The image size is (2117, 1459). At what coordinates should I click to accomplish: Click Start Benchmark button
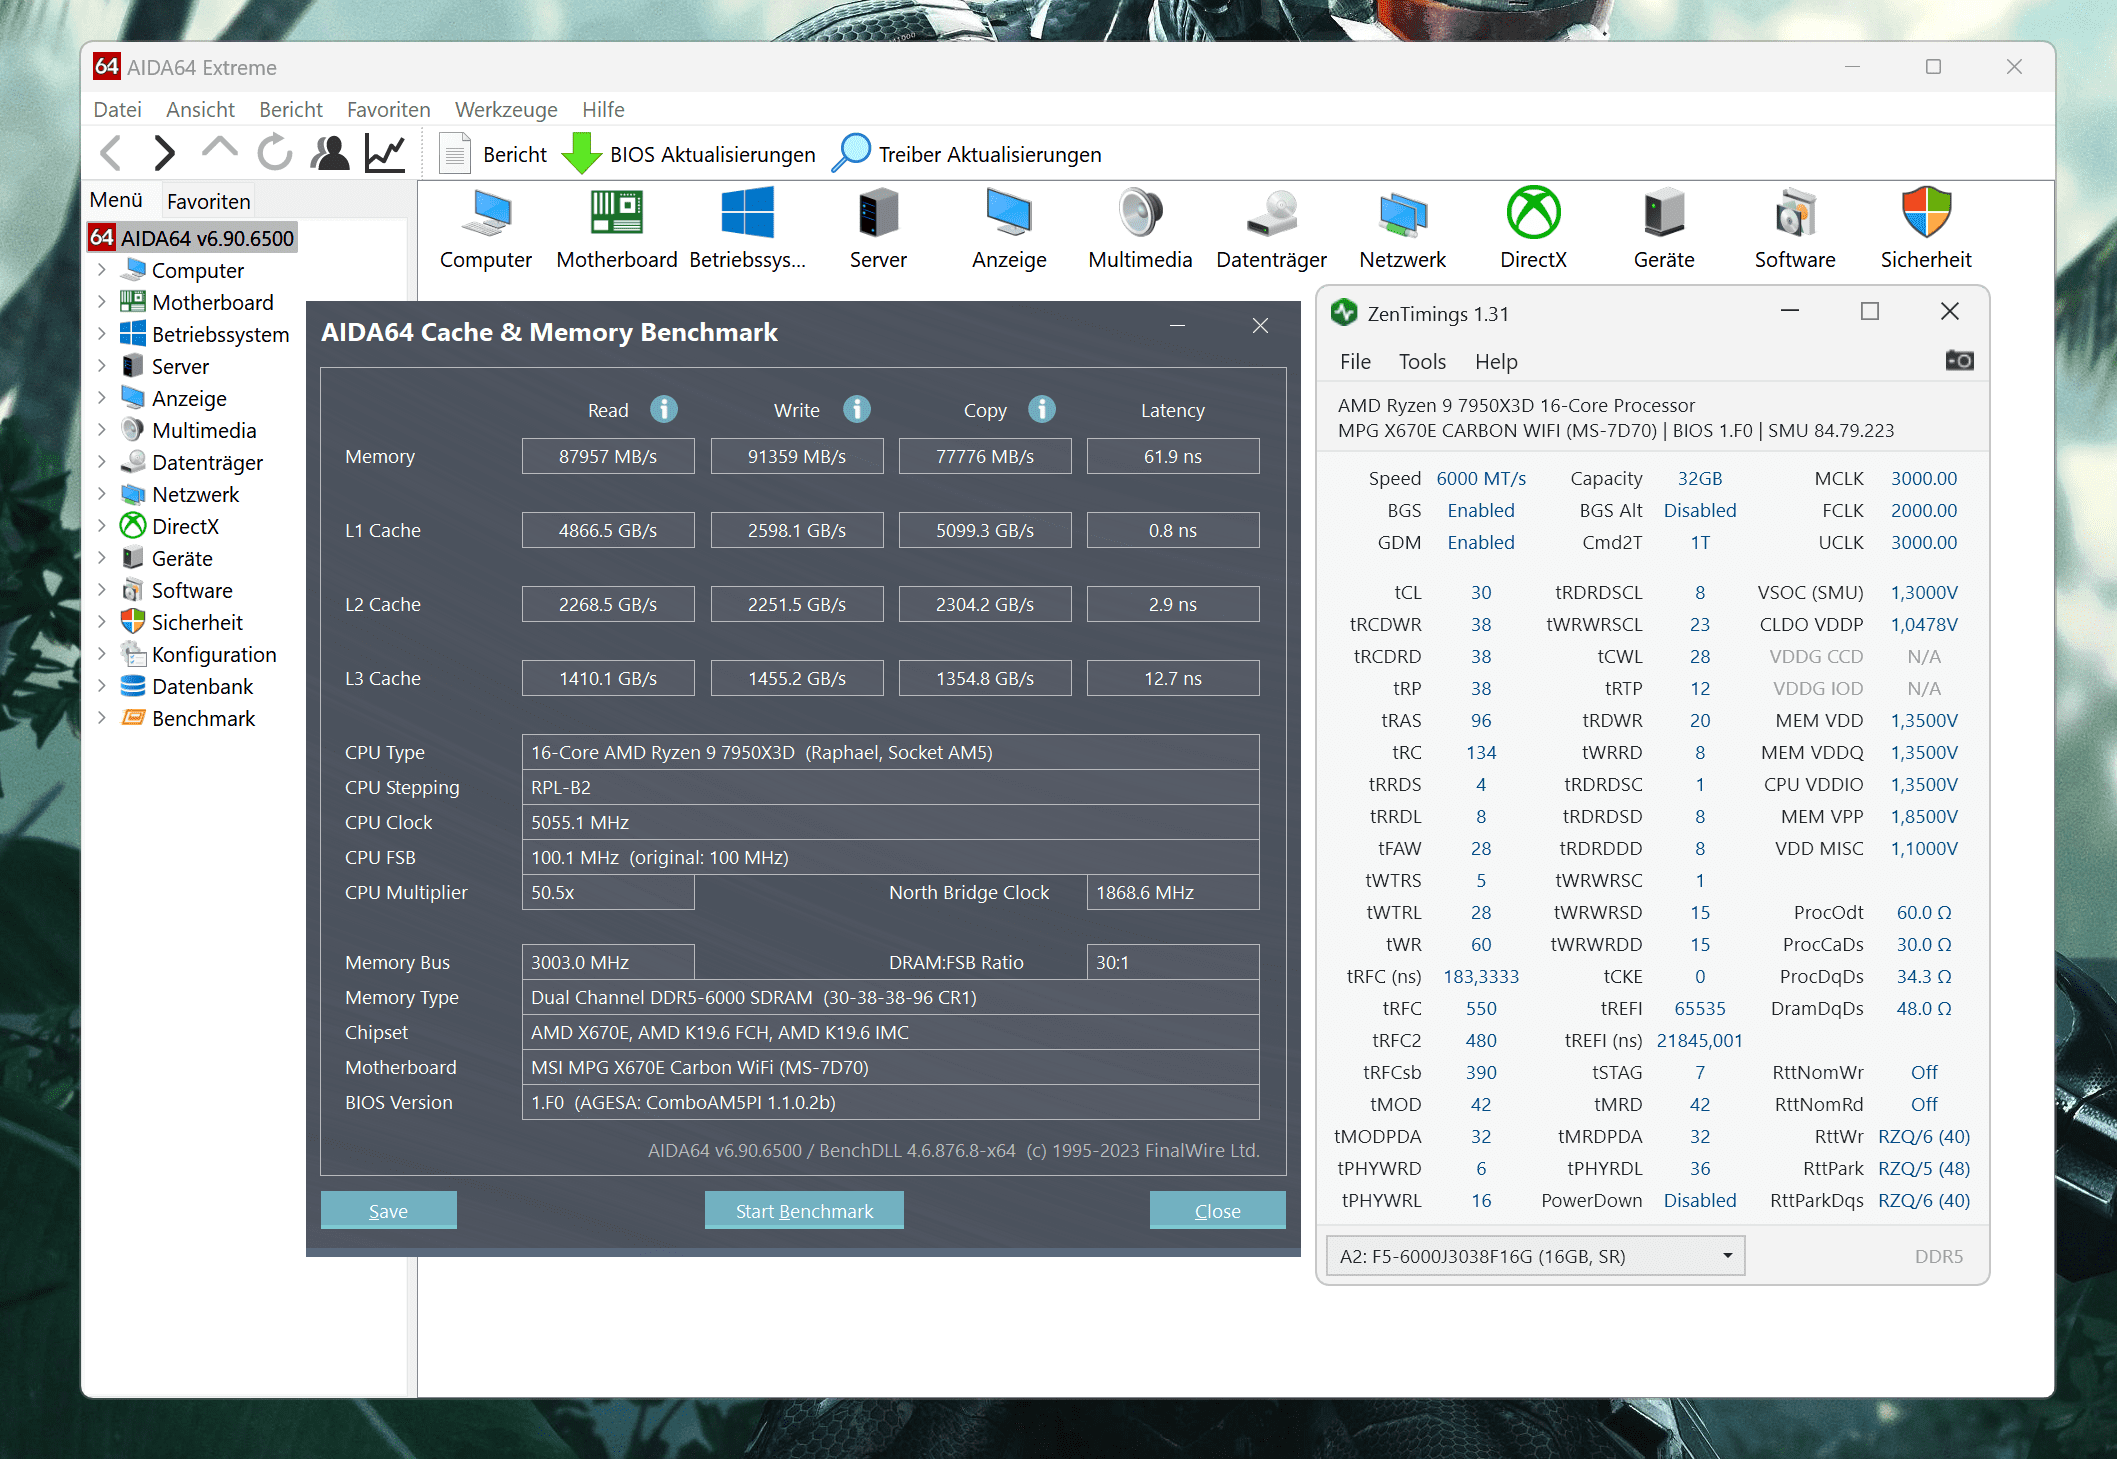click(804, 1210)
